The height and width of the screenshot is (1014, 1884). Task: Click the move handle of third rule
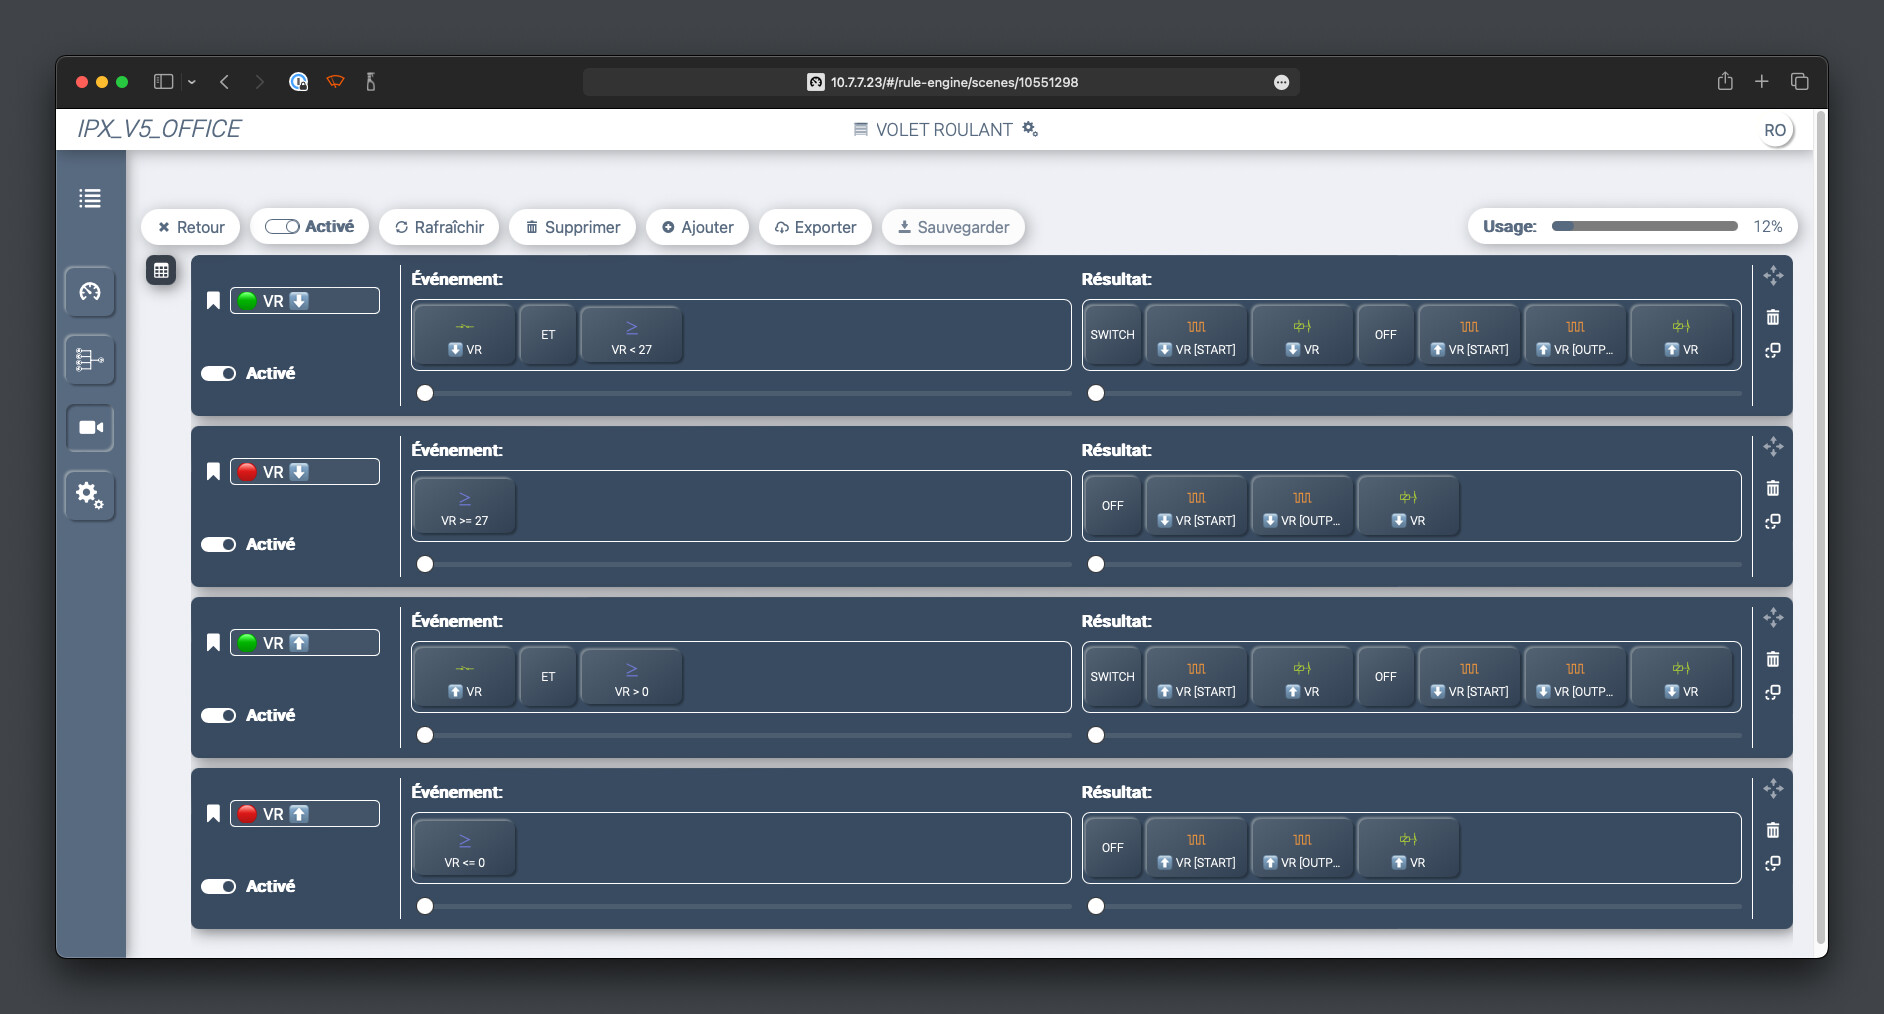click(x=1772, y=618)
